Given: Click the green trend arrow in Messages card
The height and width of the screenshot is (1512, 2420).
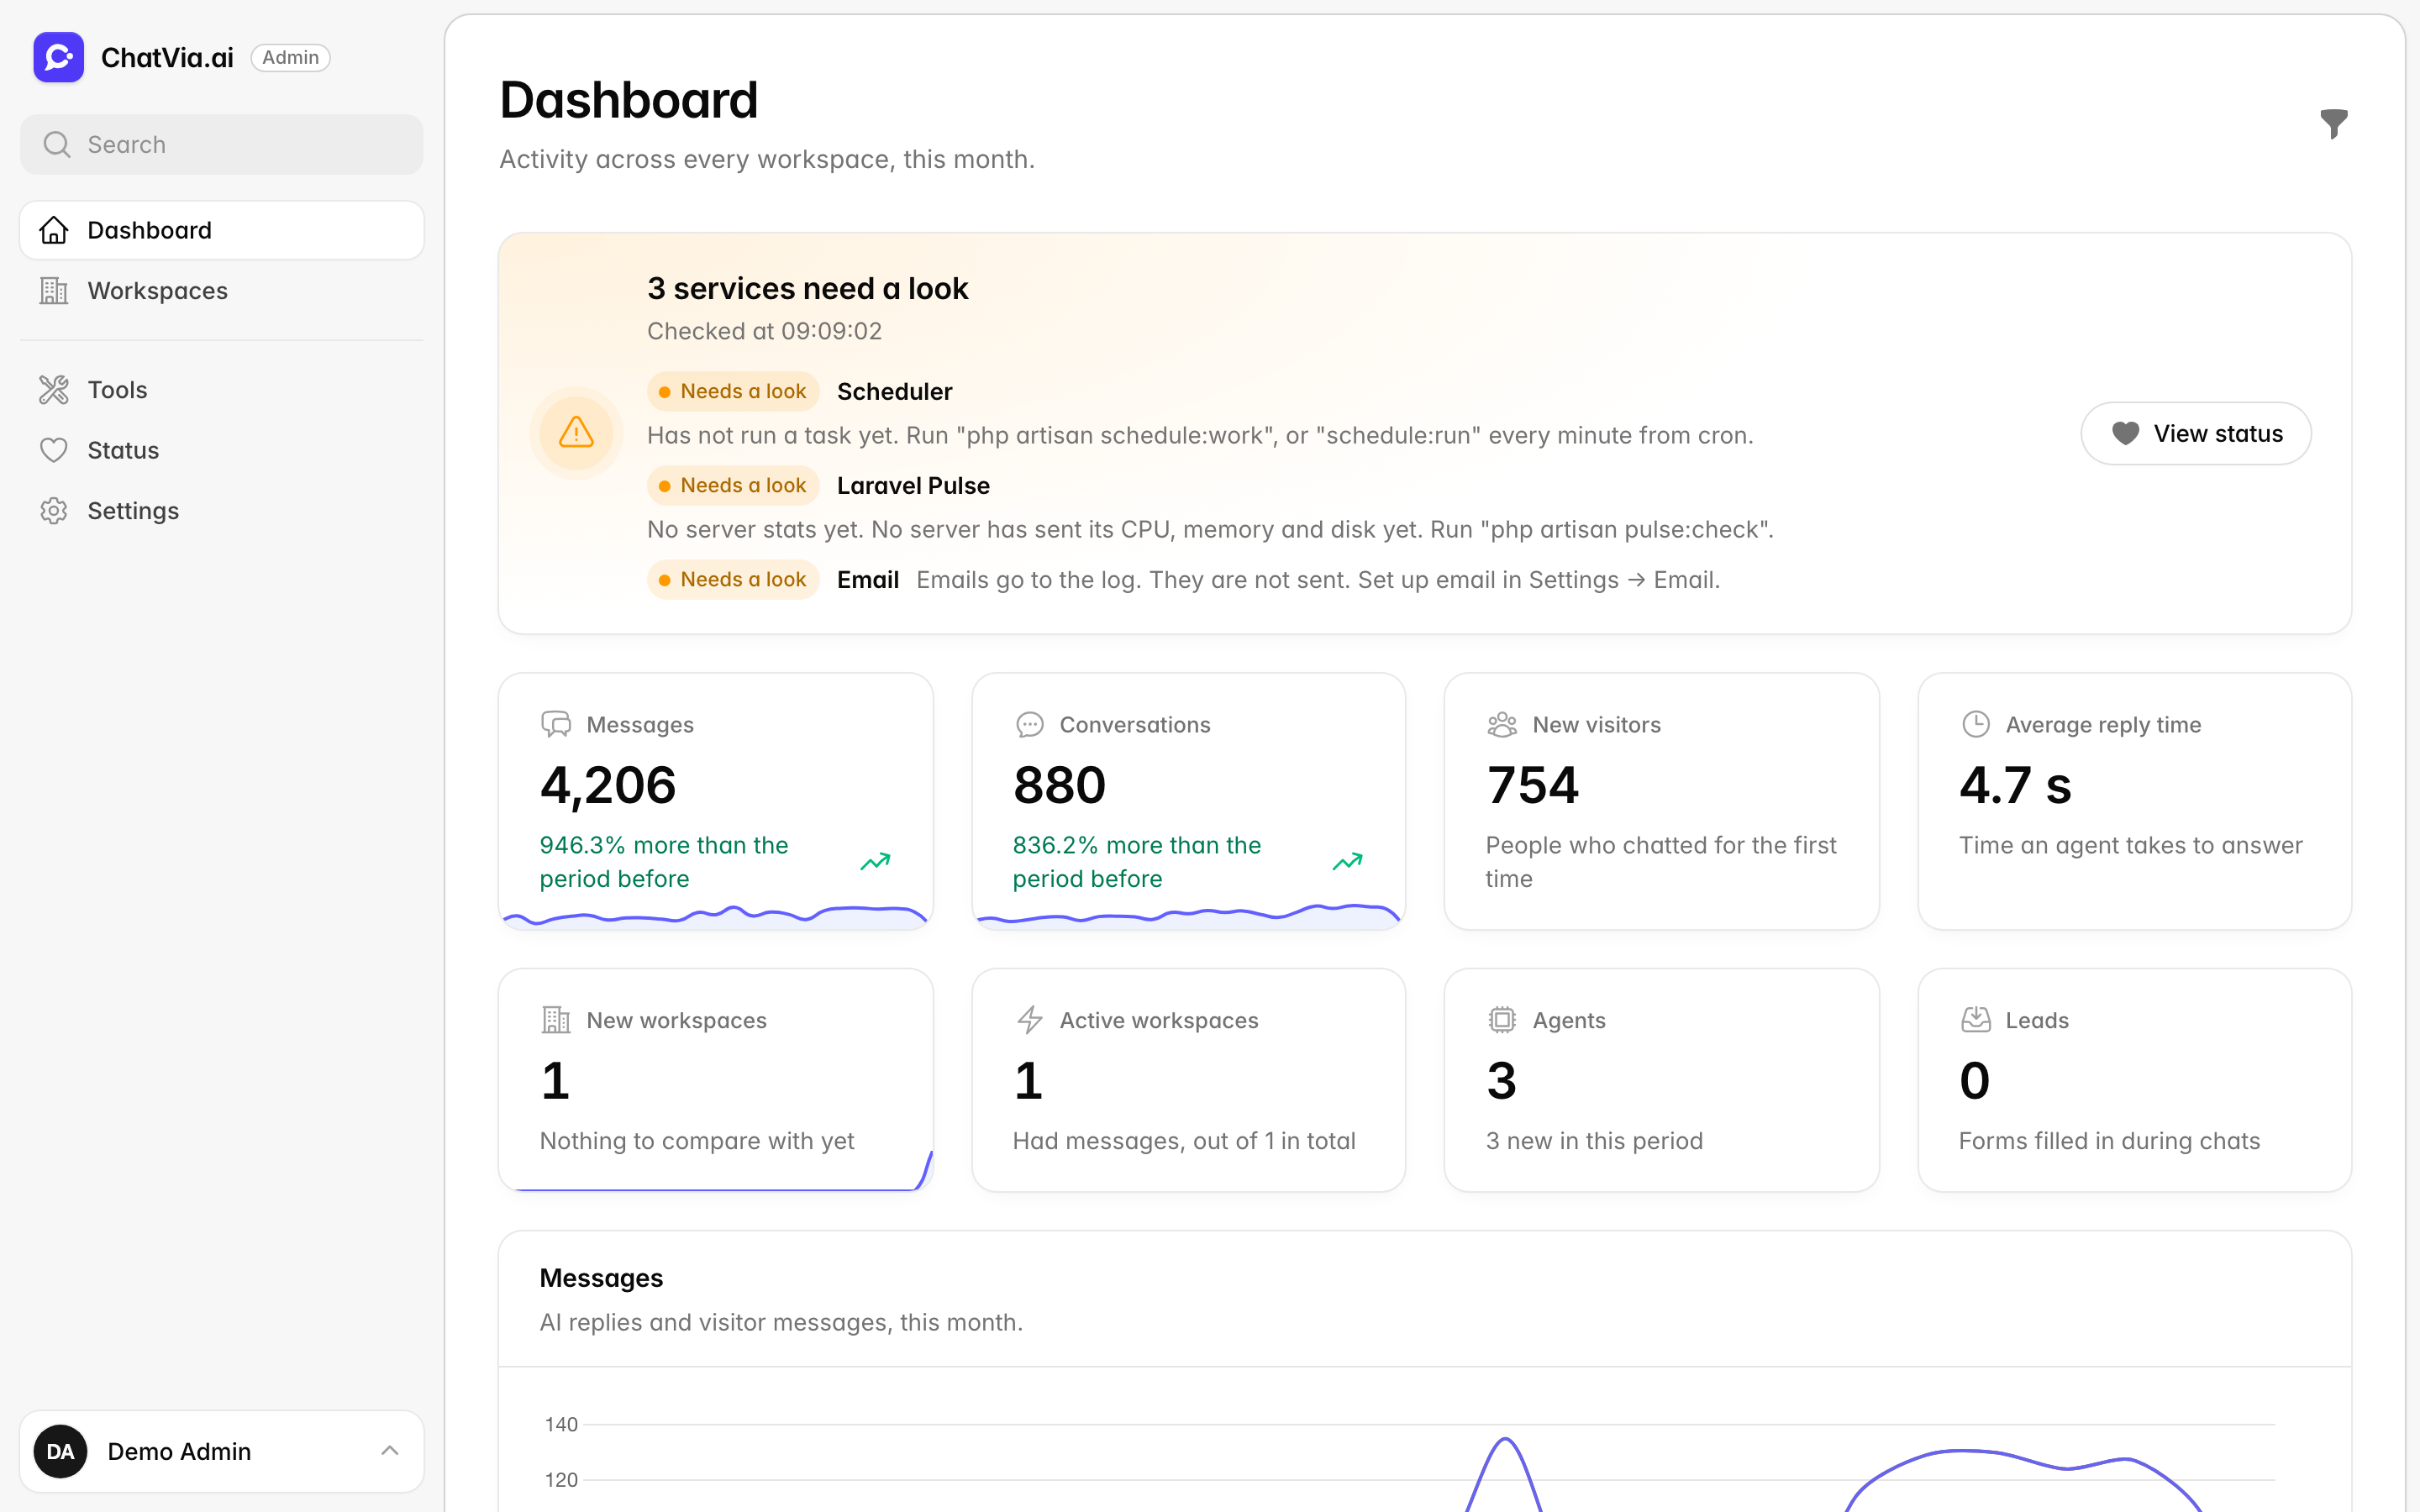Looking at the screenshot, I should [x=875, y=861].
